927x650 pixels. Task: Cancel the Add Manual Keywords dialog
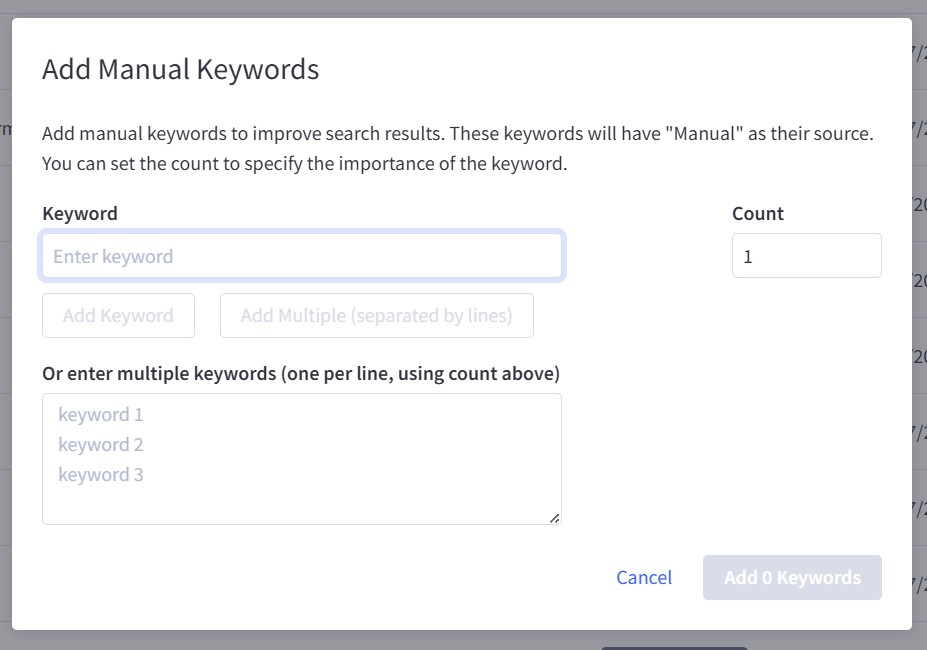click(644, 577)
